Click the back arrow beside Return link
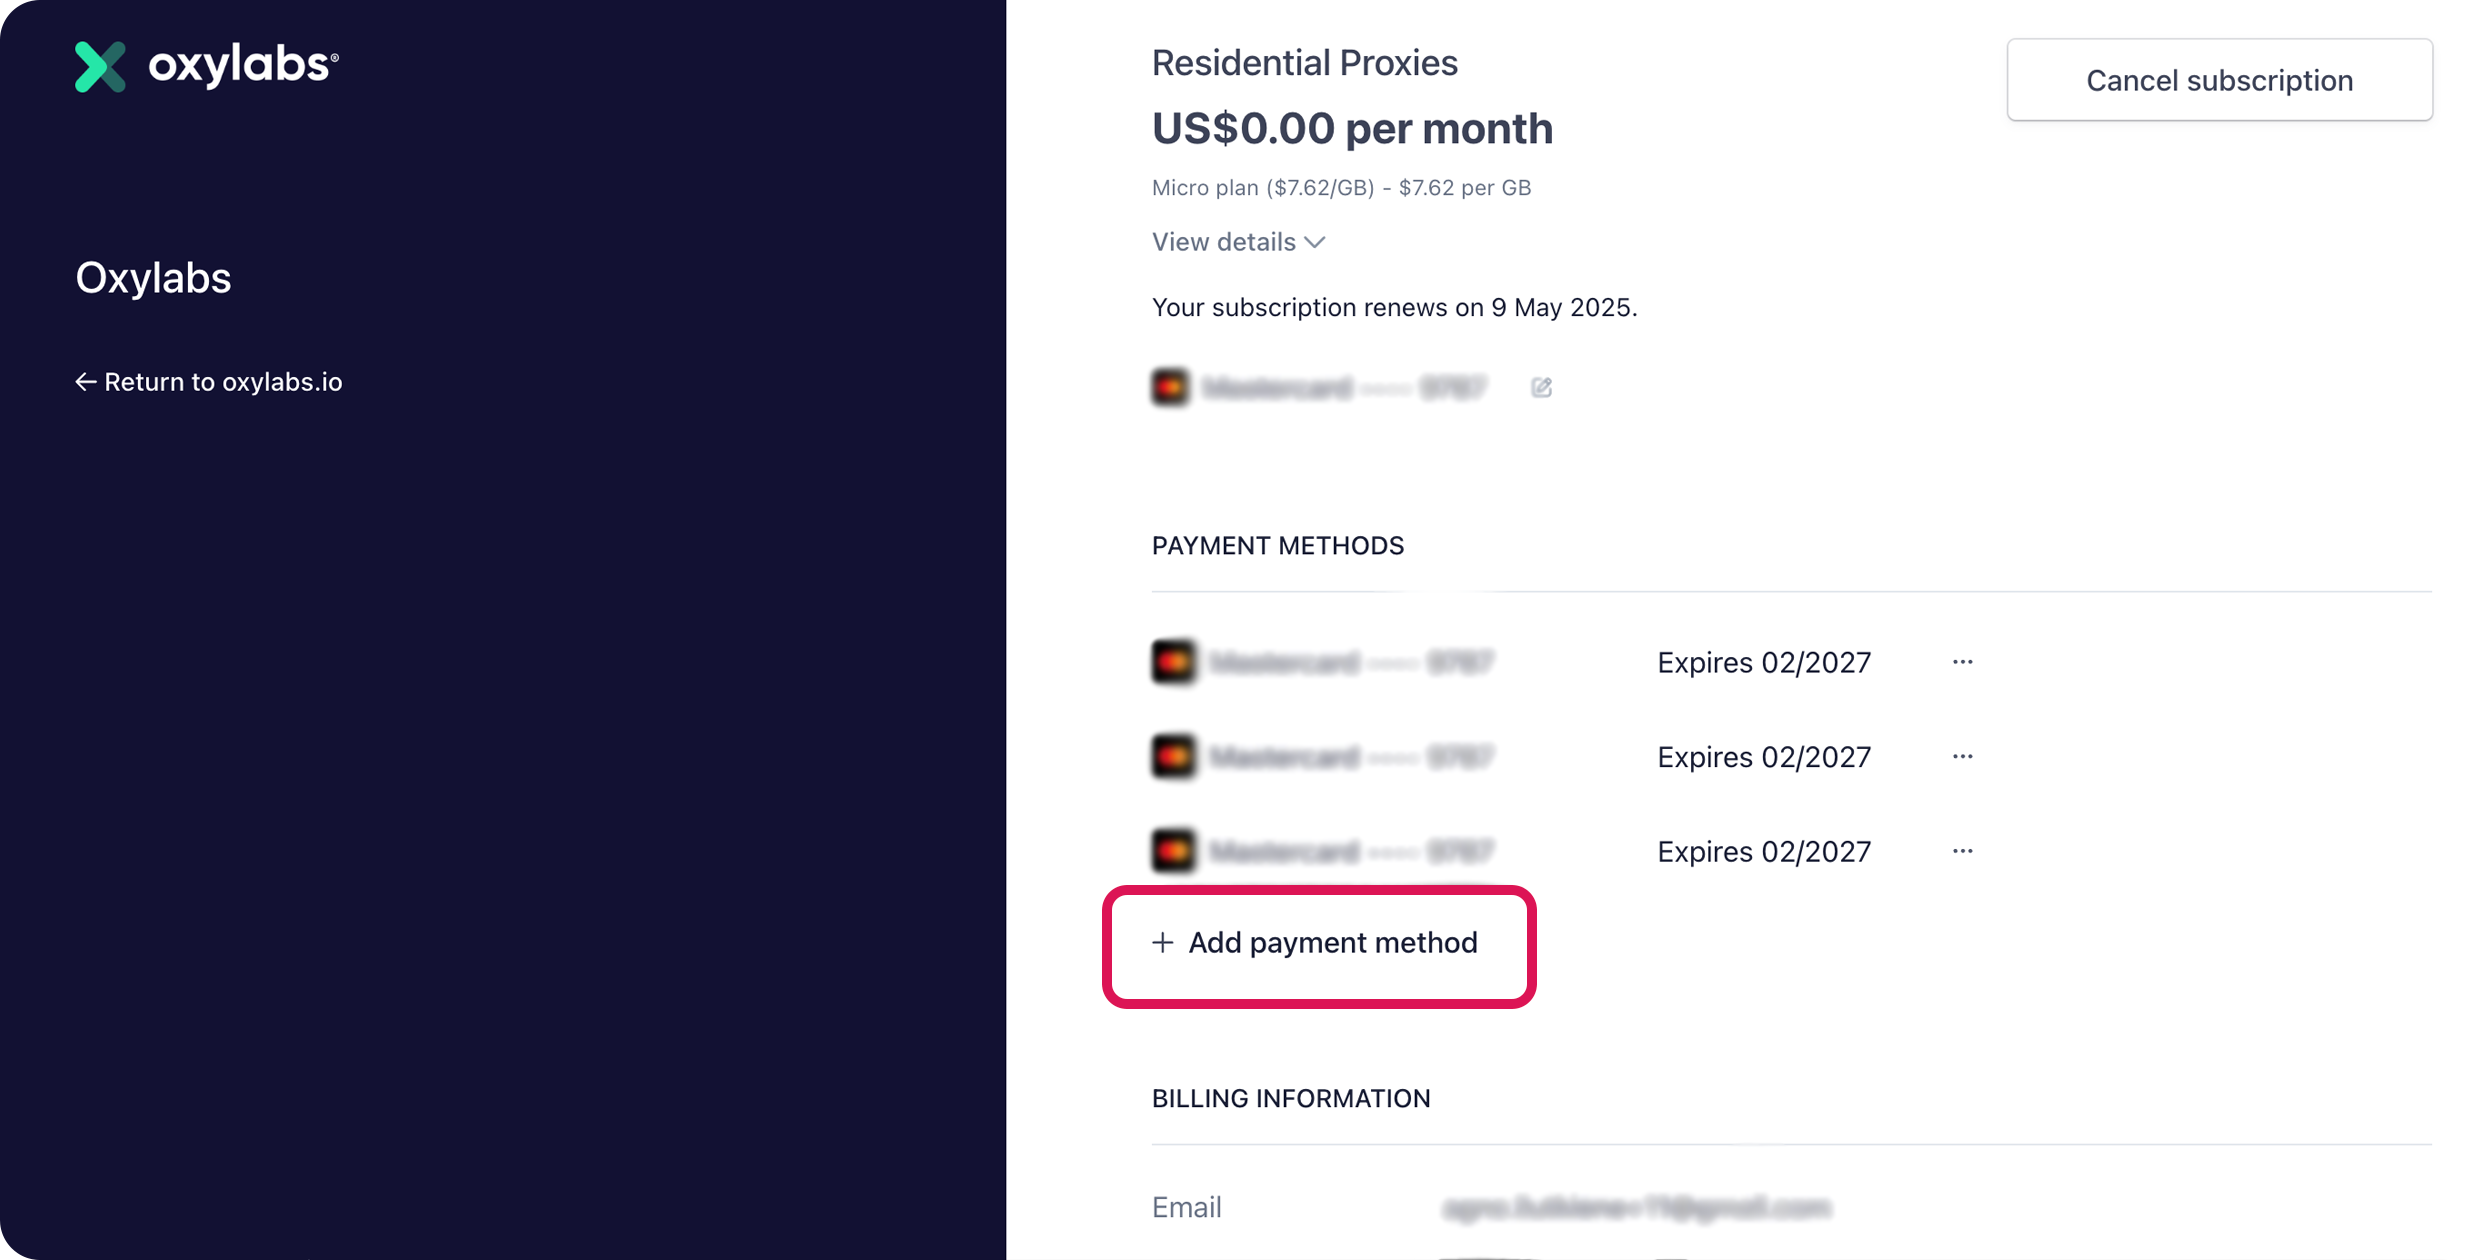This screenshot has height=1260, width=2479. 86,382
